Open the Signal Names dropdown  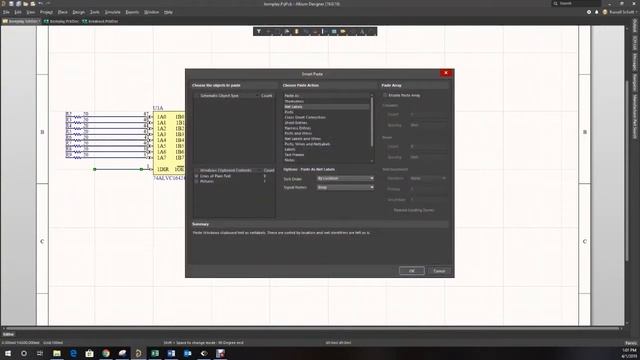tap(345, 187)
